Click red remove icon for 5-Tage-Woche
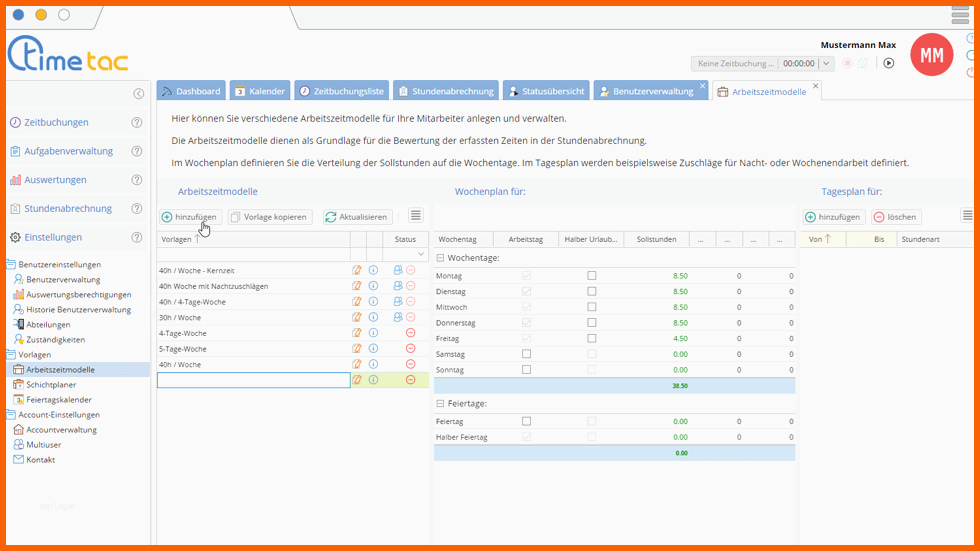The height and width of the screenshot is (551, 980). (411, 349)
